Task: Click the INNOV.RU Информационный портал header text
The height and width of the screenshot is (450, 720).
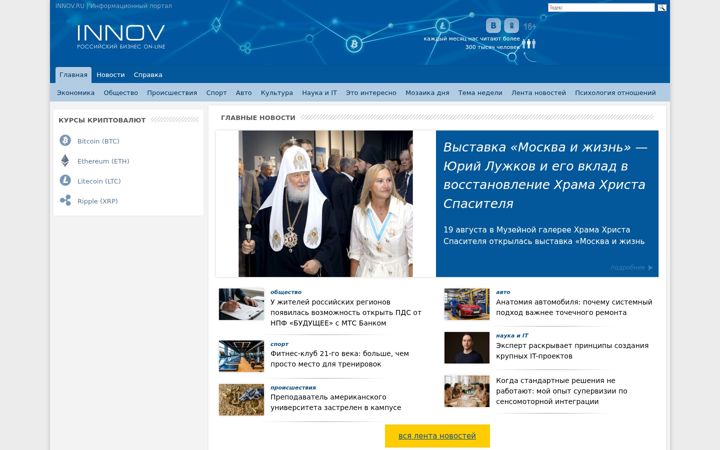Action: (114, 6)
